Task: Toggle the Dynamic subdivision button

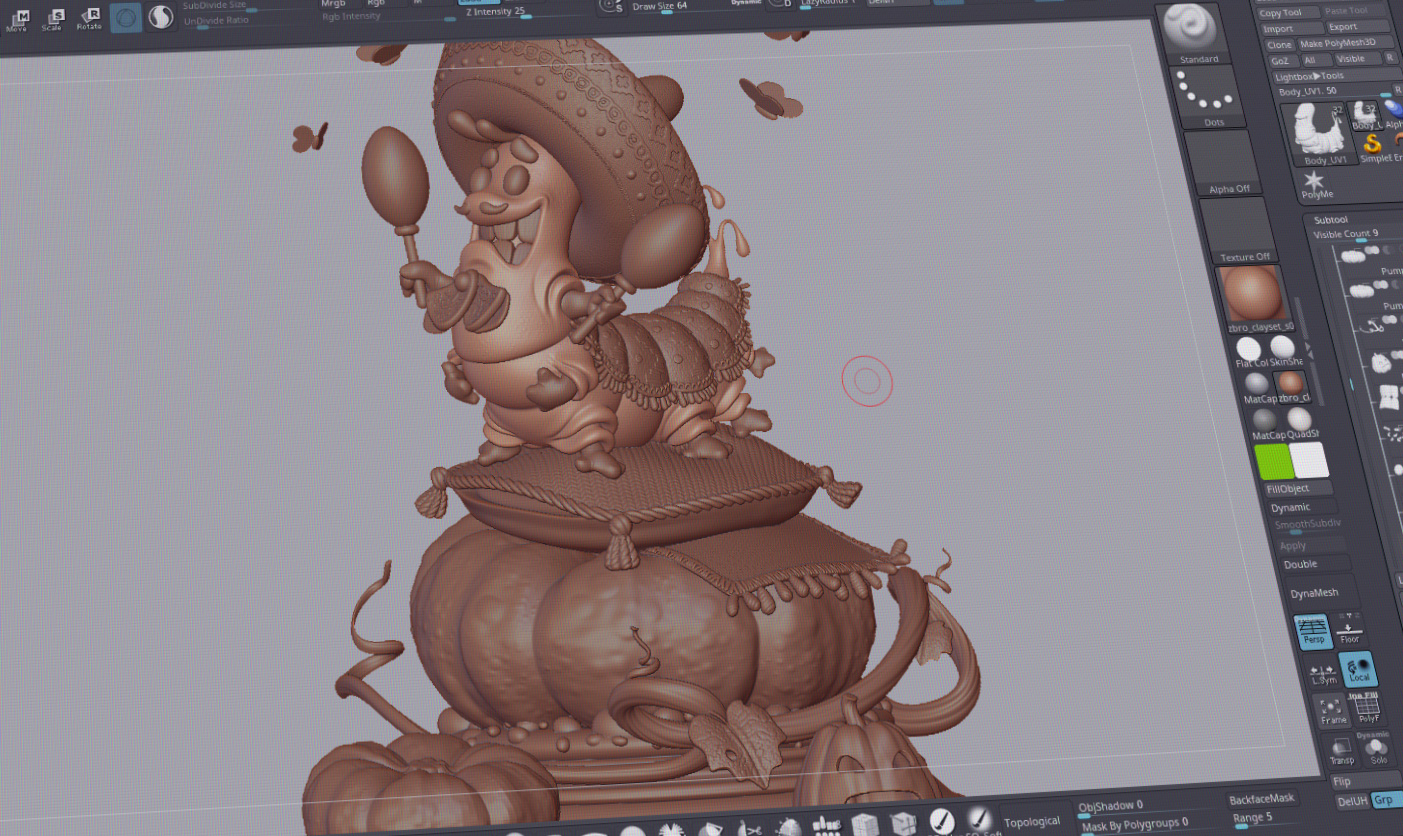Action: coord(1304,508)
